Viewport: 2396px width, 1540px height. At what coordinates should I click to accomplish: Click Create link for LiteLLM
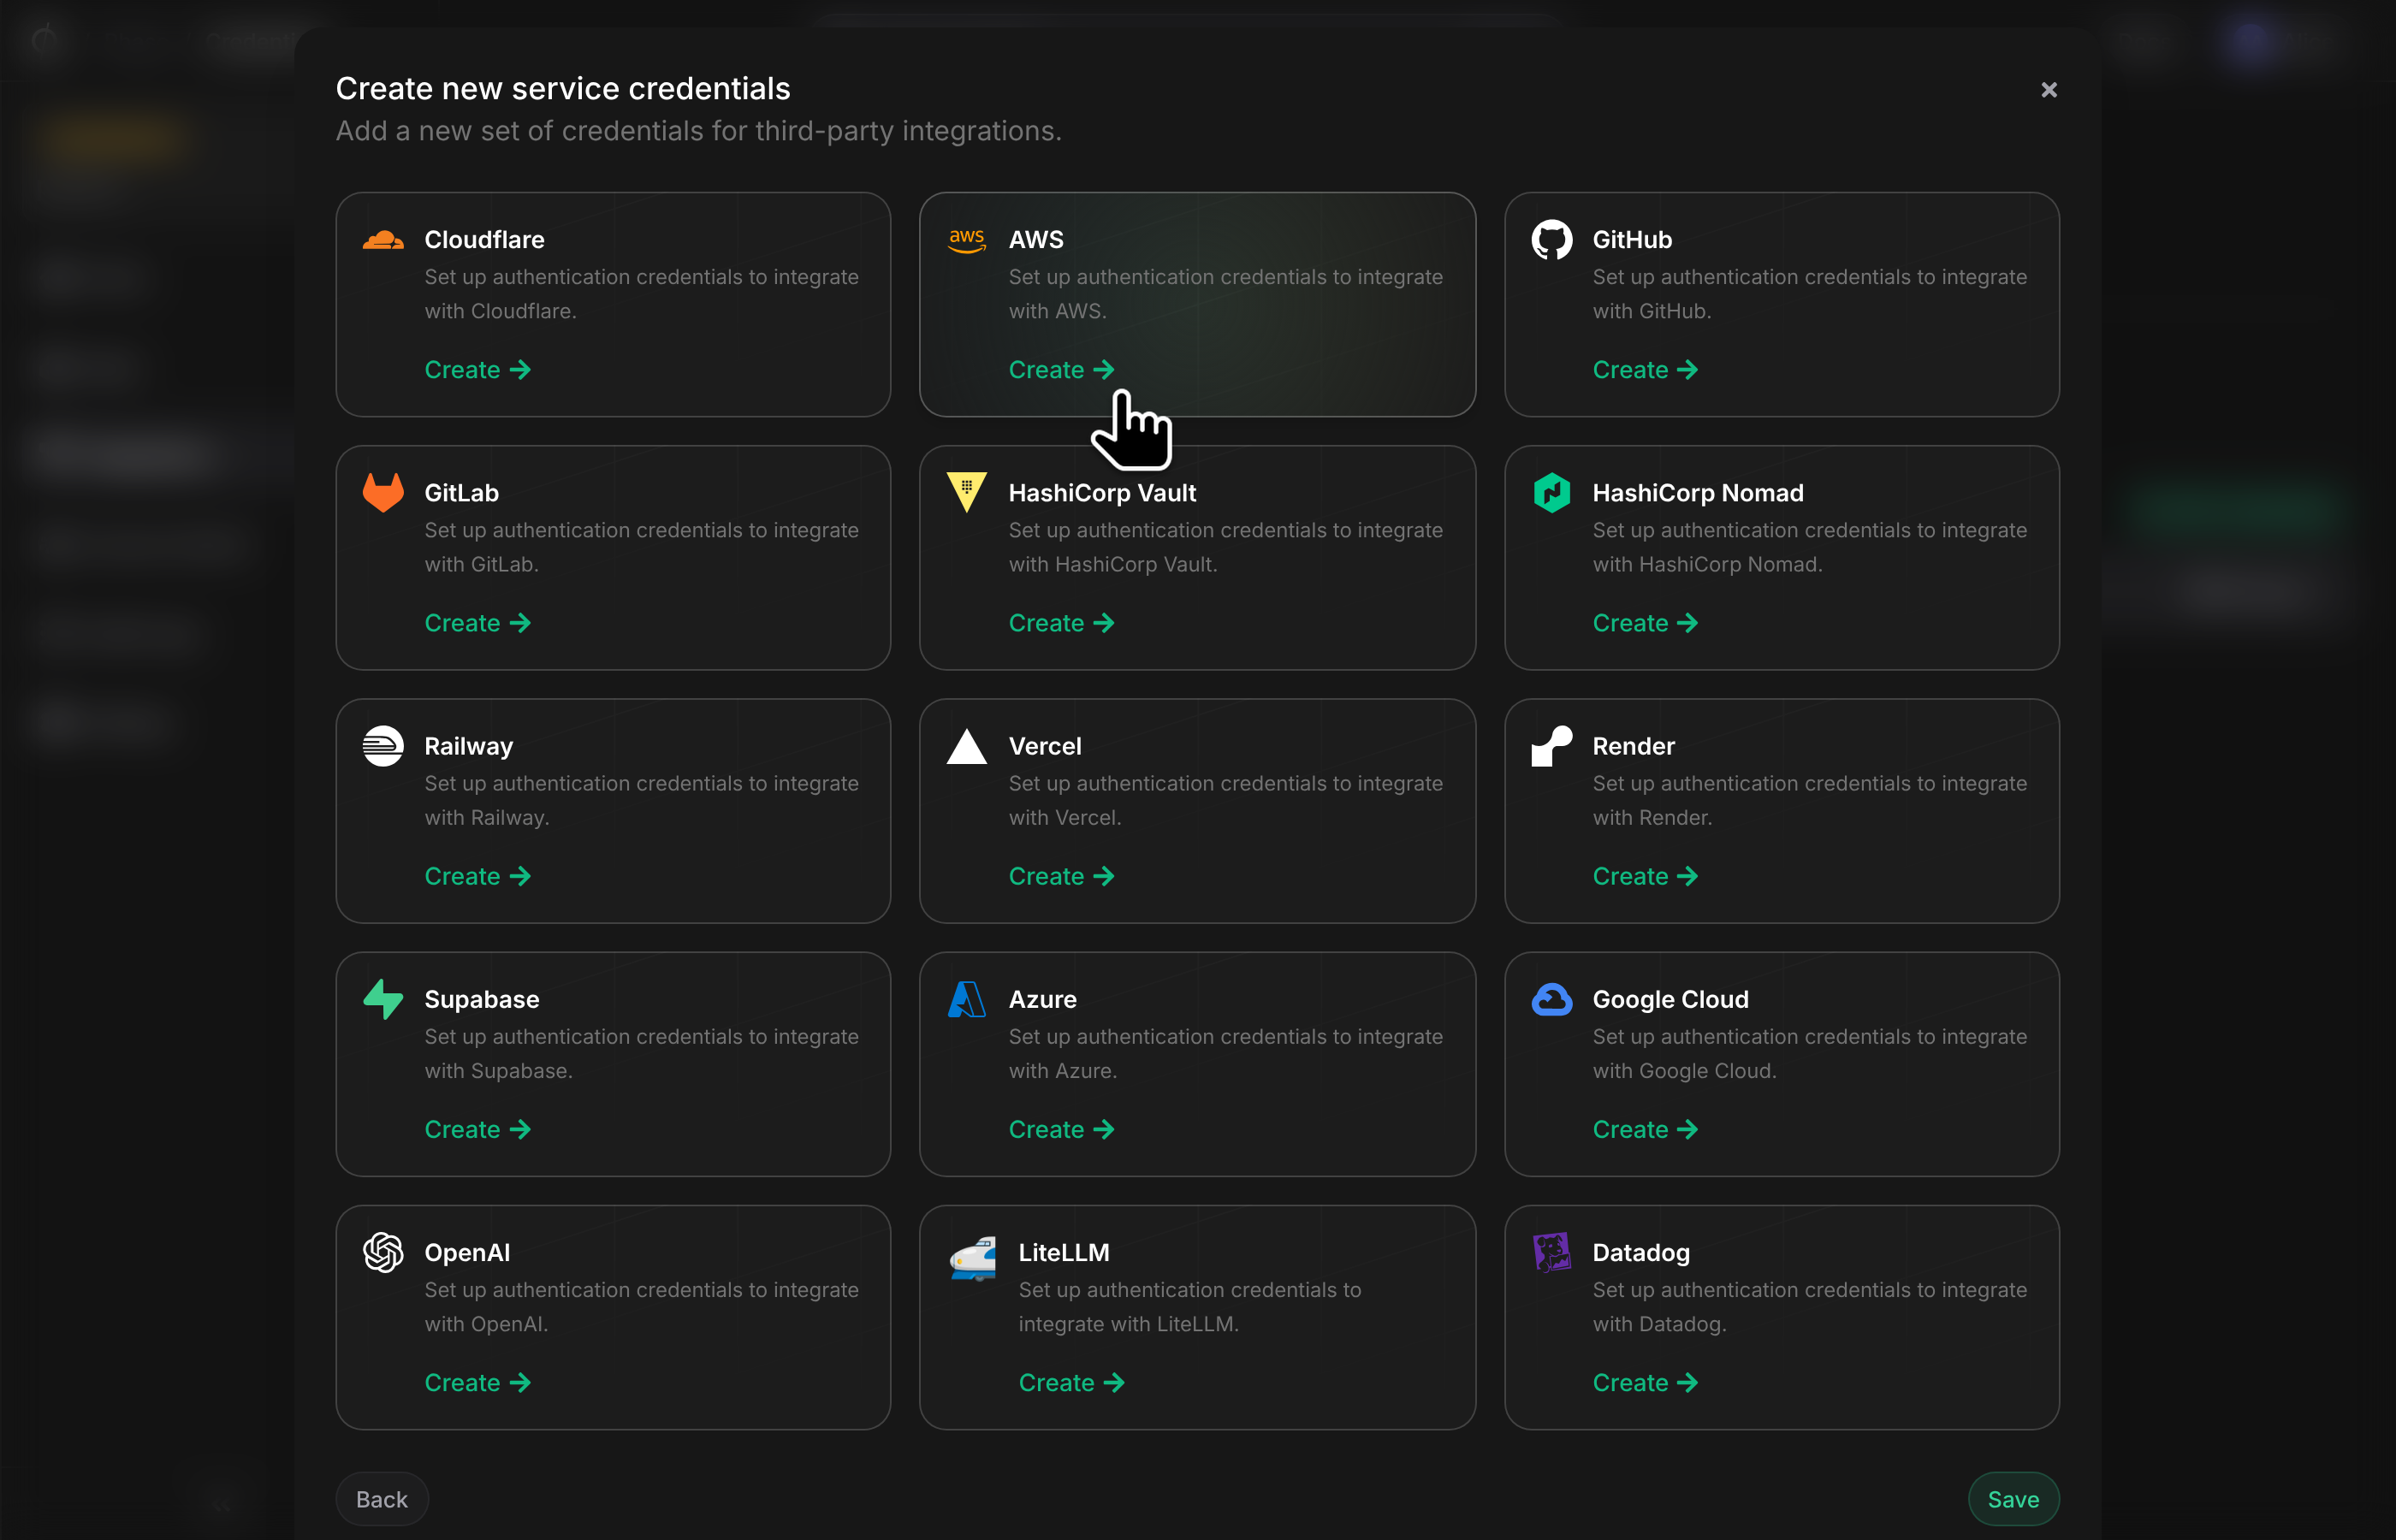[x=1071, y=1382]
